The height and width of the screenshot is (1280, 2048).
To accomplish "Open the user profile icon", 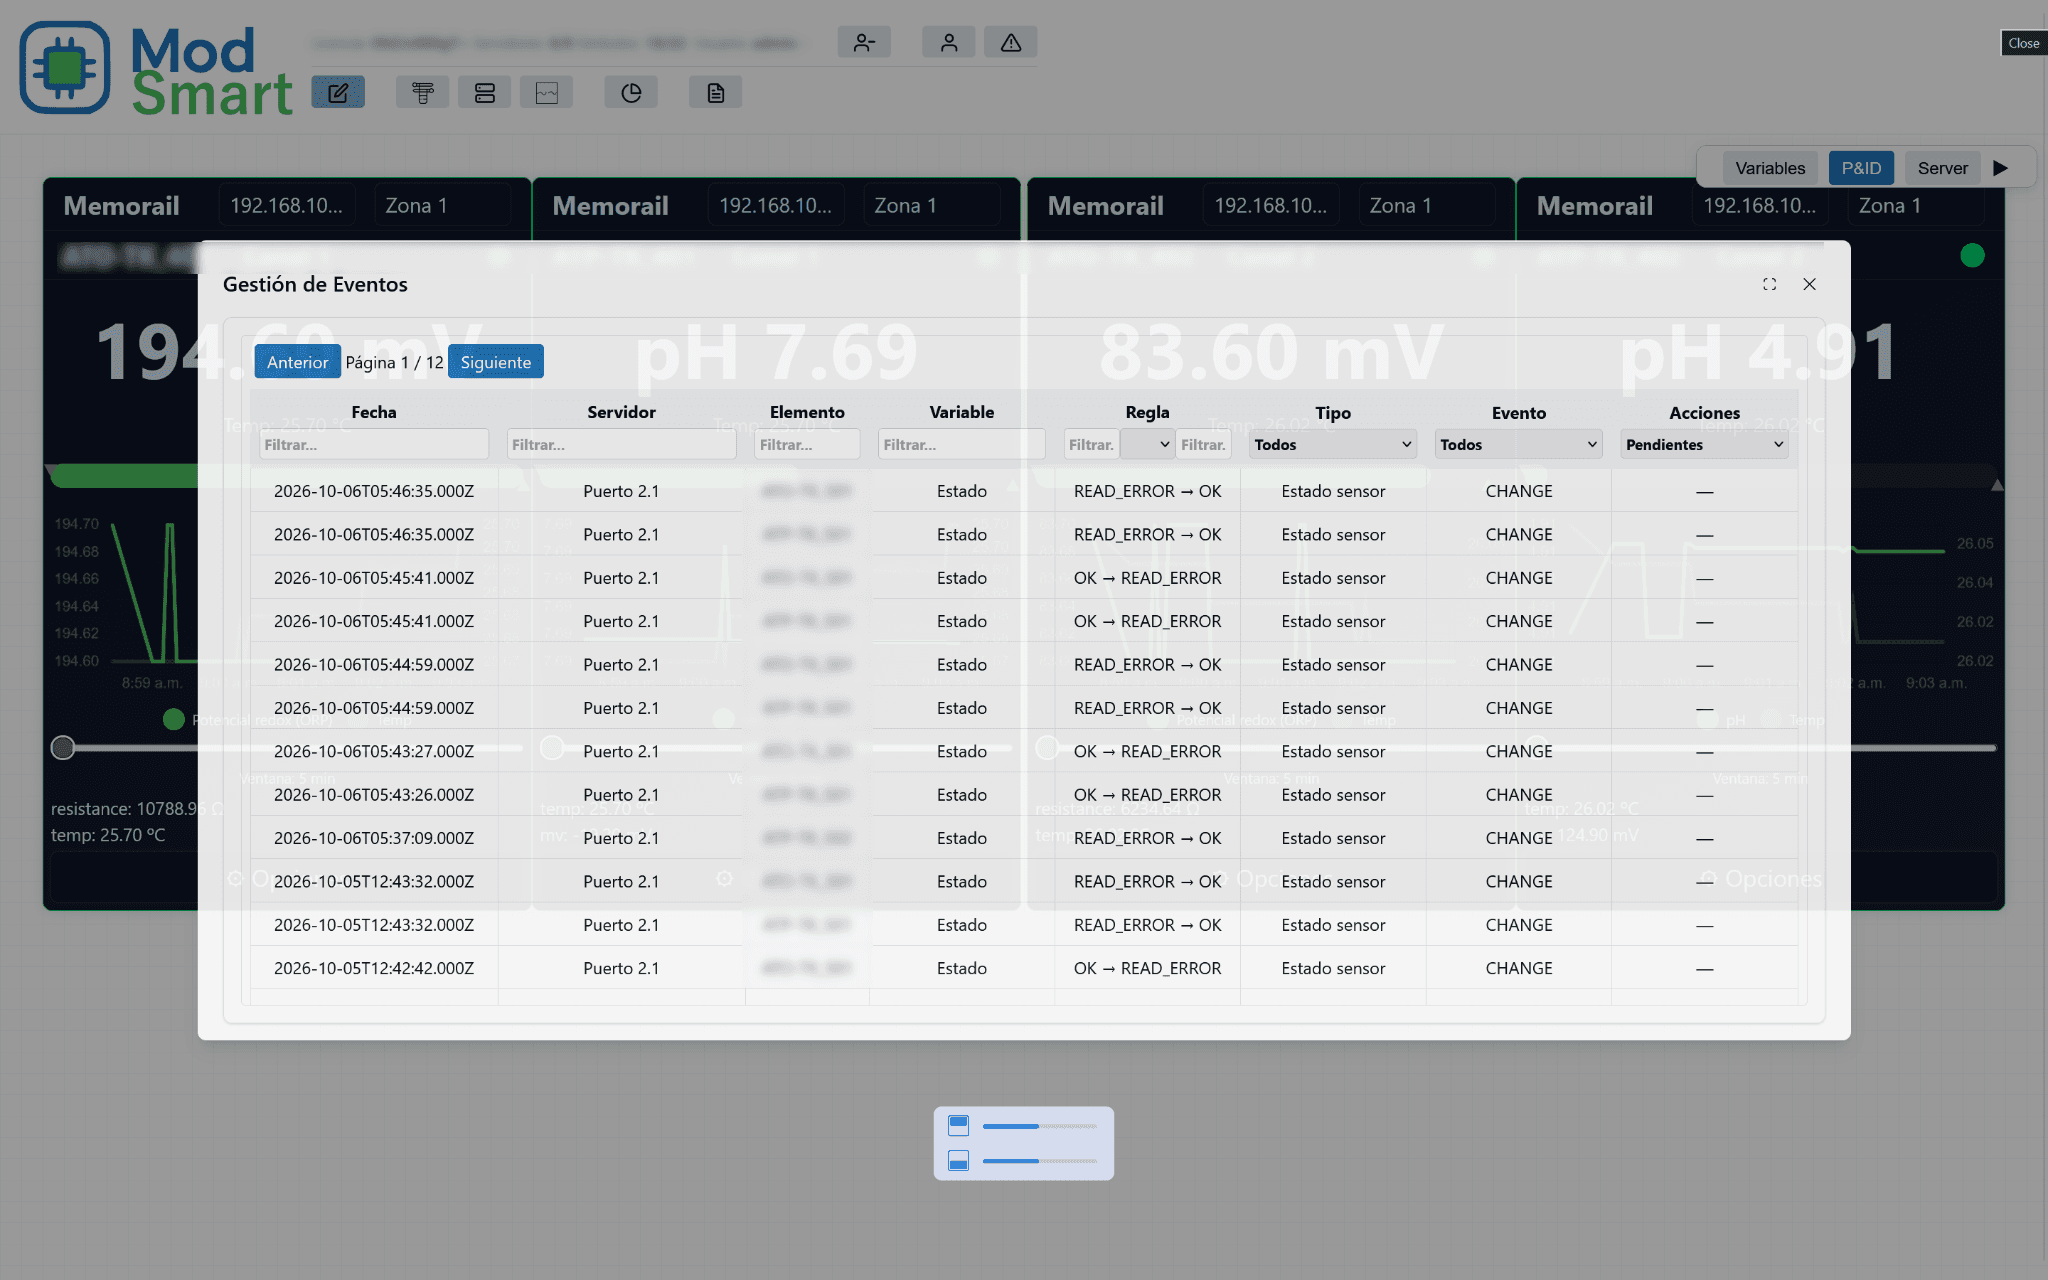I will pos(949,42).
